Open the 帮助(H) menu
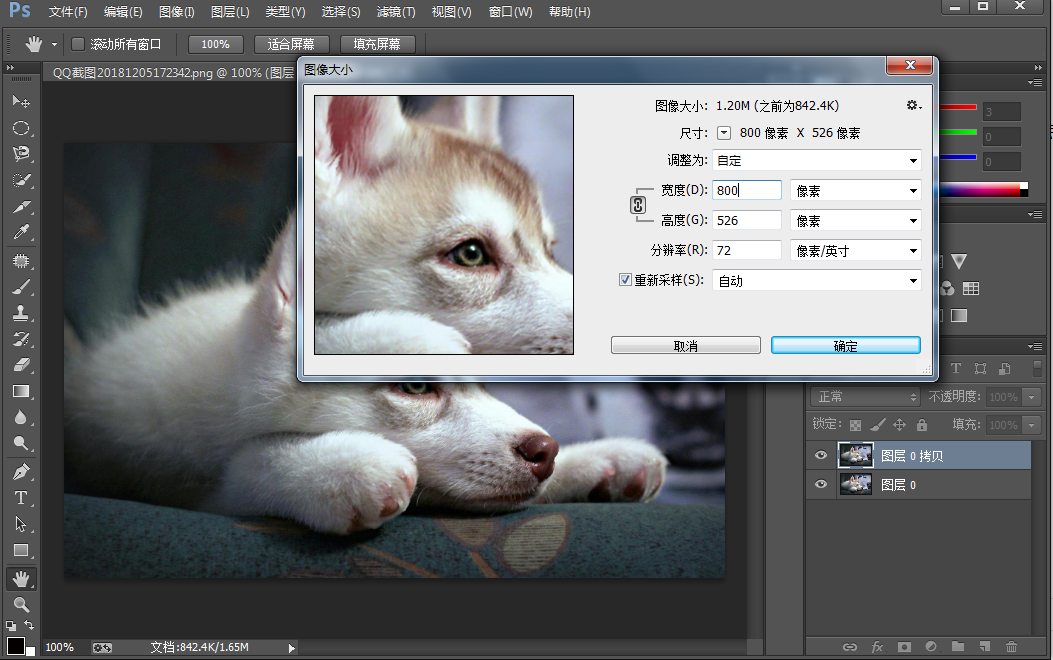1053x660 pixels. [569, 12]
